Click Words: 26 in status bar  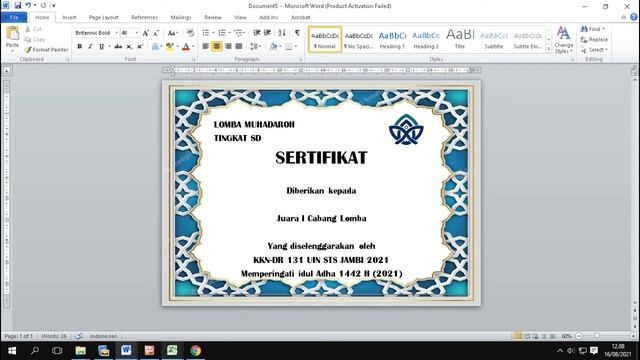[x=54, y=336]
